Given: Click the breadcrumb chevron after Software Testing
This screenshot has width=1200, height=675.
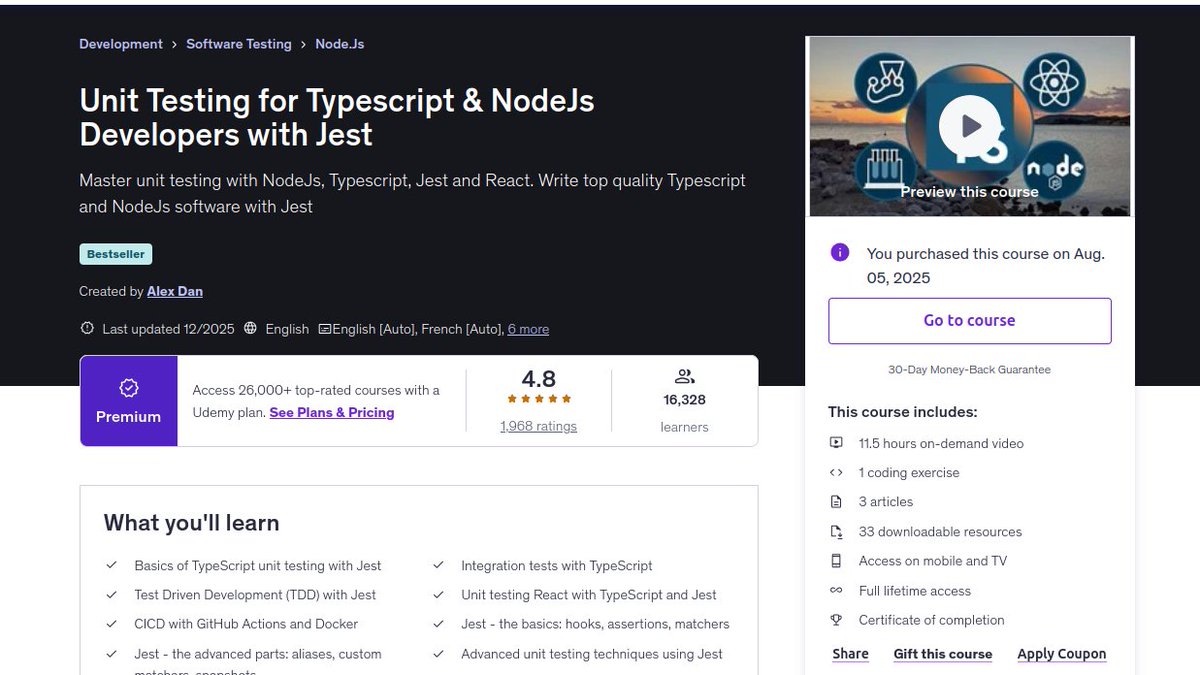Looking at the screenshot, I should [x=303, y=44].
